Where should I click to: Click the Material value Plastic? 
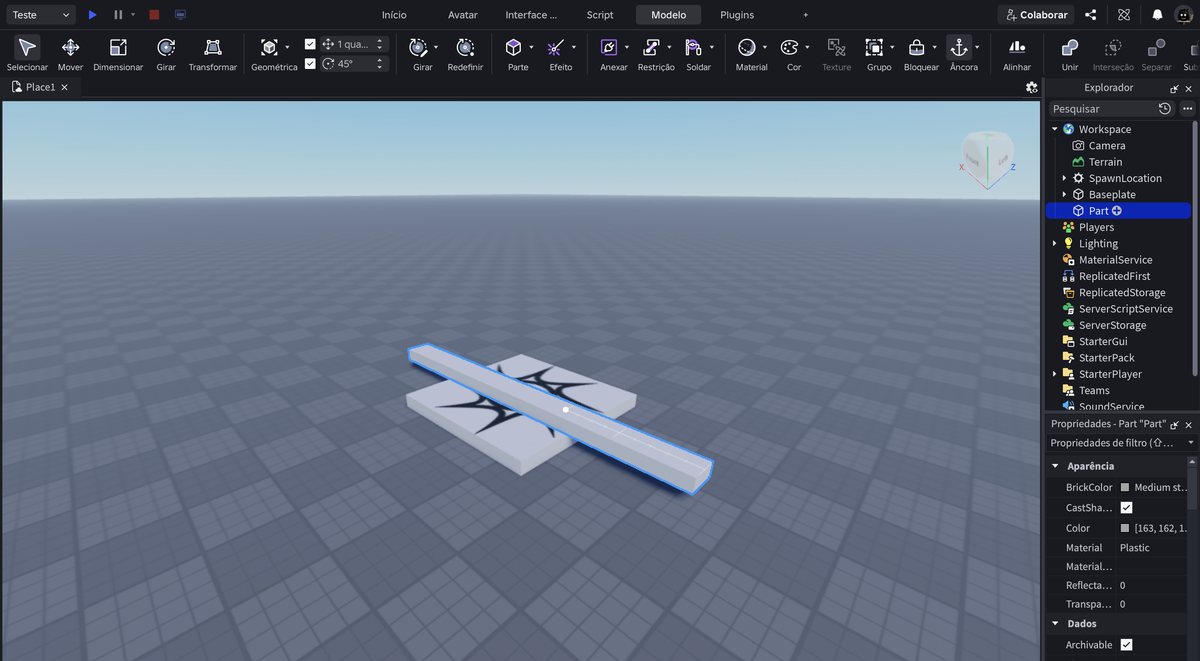[x=1134, y=548]
